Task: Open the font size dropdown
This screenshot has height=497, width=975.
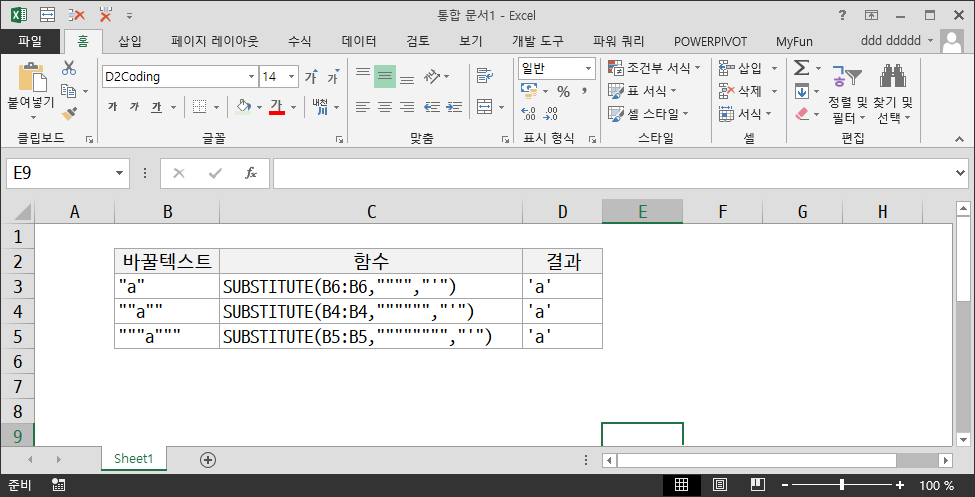Action: tap(292, 77)
